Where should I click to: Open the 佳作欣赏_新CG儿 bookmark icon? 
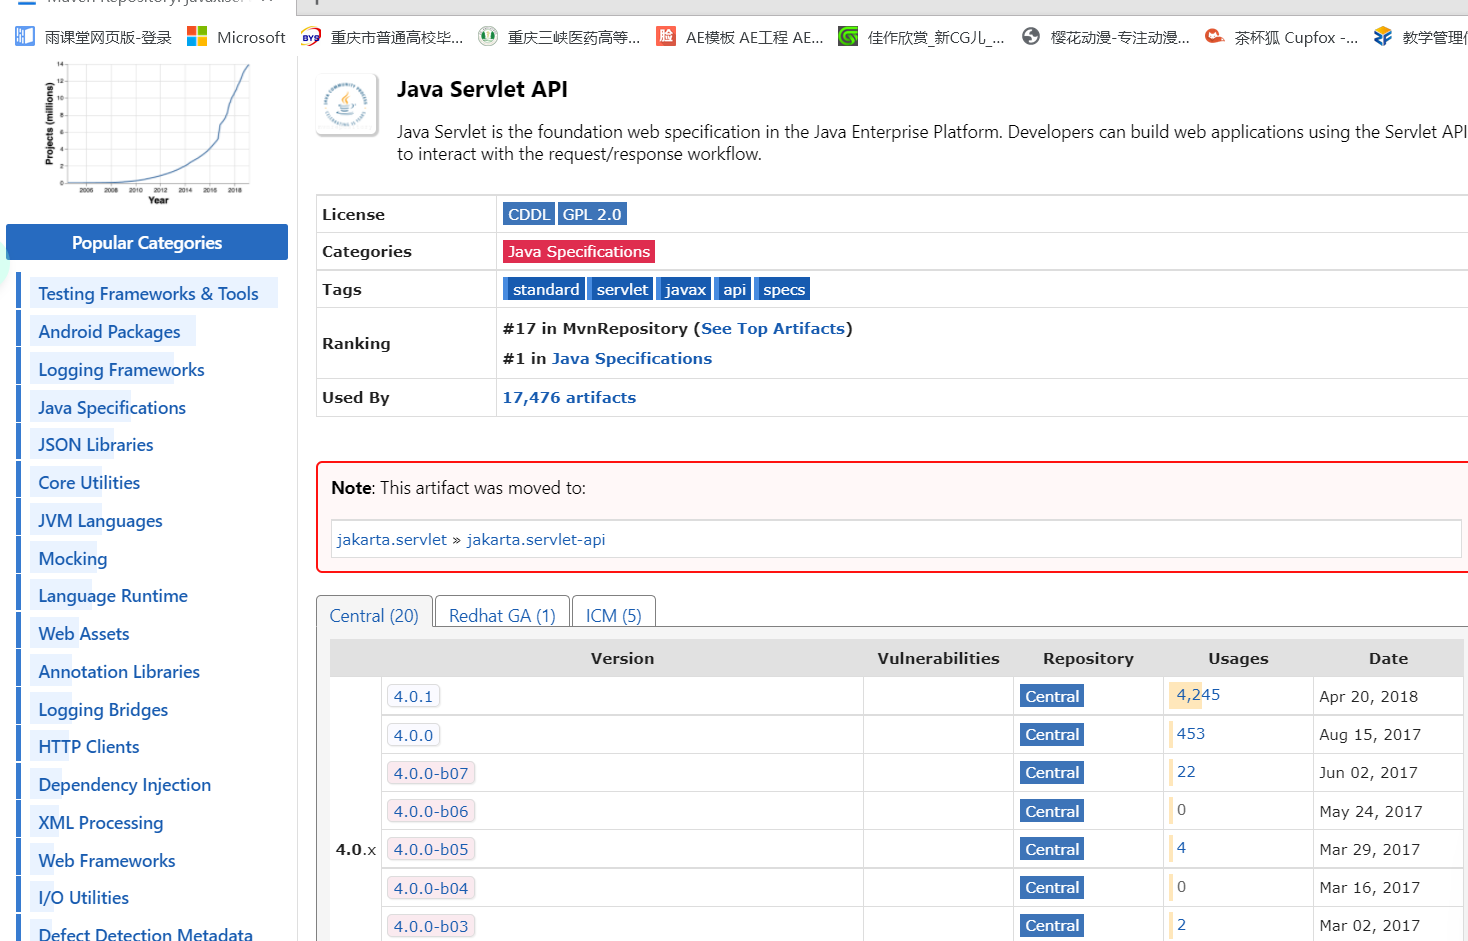click(x=848, y=37)
